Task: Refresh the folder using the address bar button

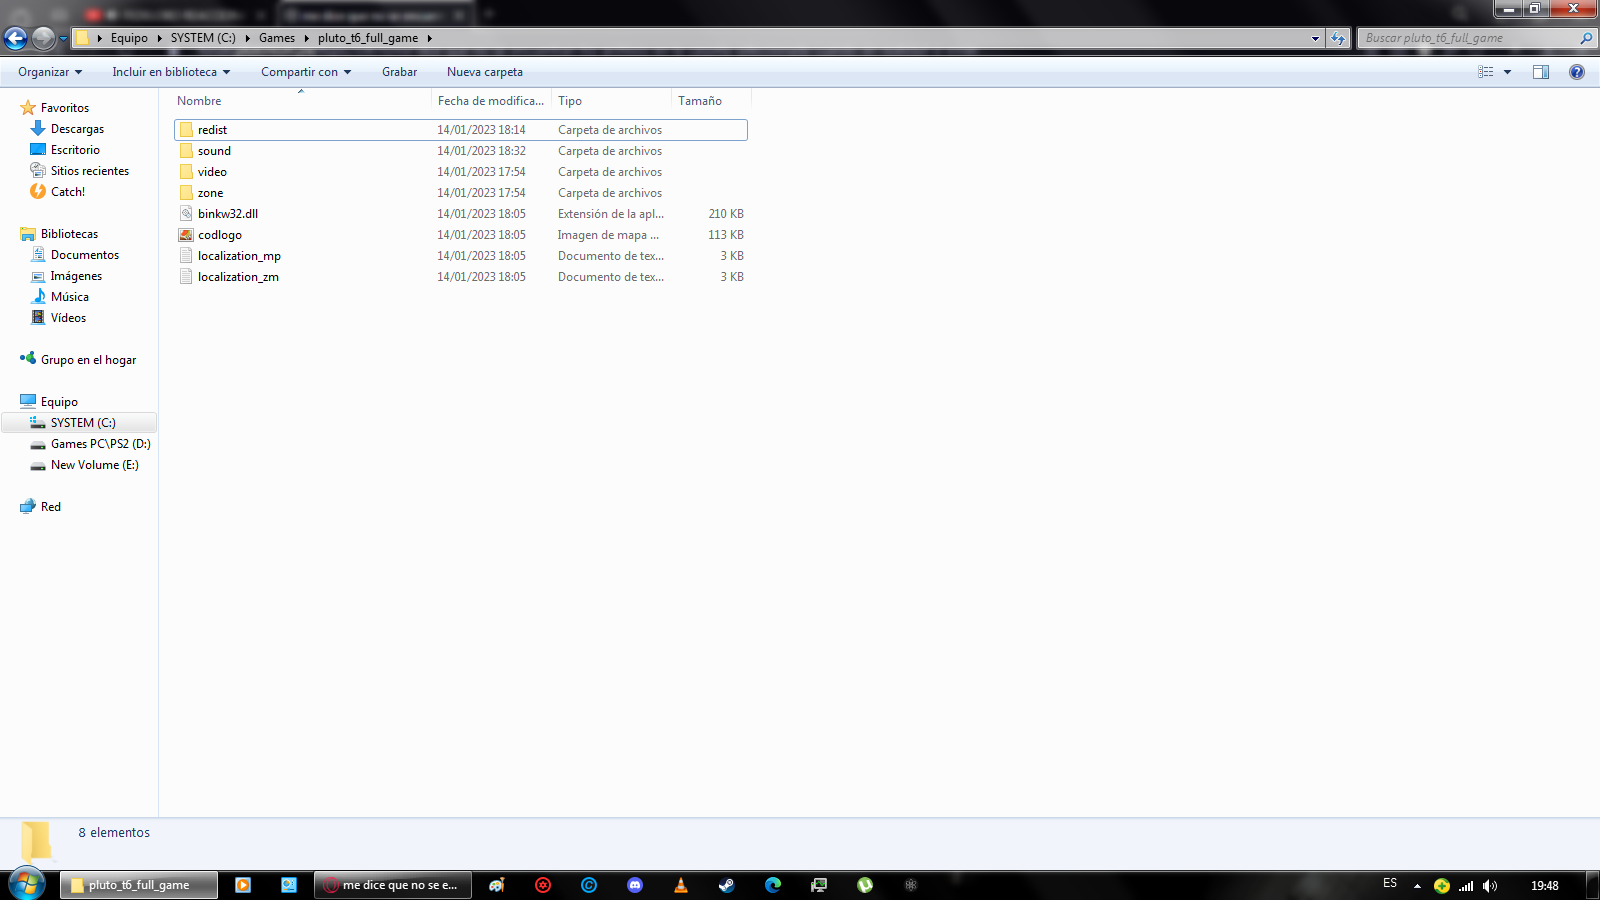Action: 1338,38
